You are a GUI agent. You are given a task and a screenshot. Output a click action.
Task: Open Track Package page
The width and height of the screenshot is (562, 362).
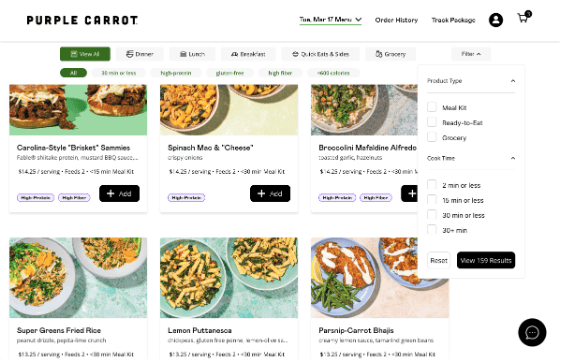pyautogui.click(x=453, y=20)
